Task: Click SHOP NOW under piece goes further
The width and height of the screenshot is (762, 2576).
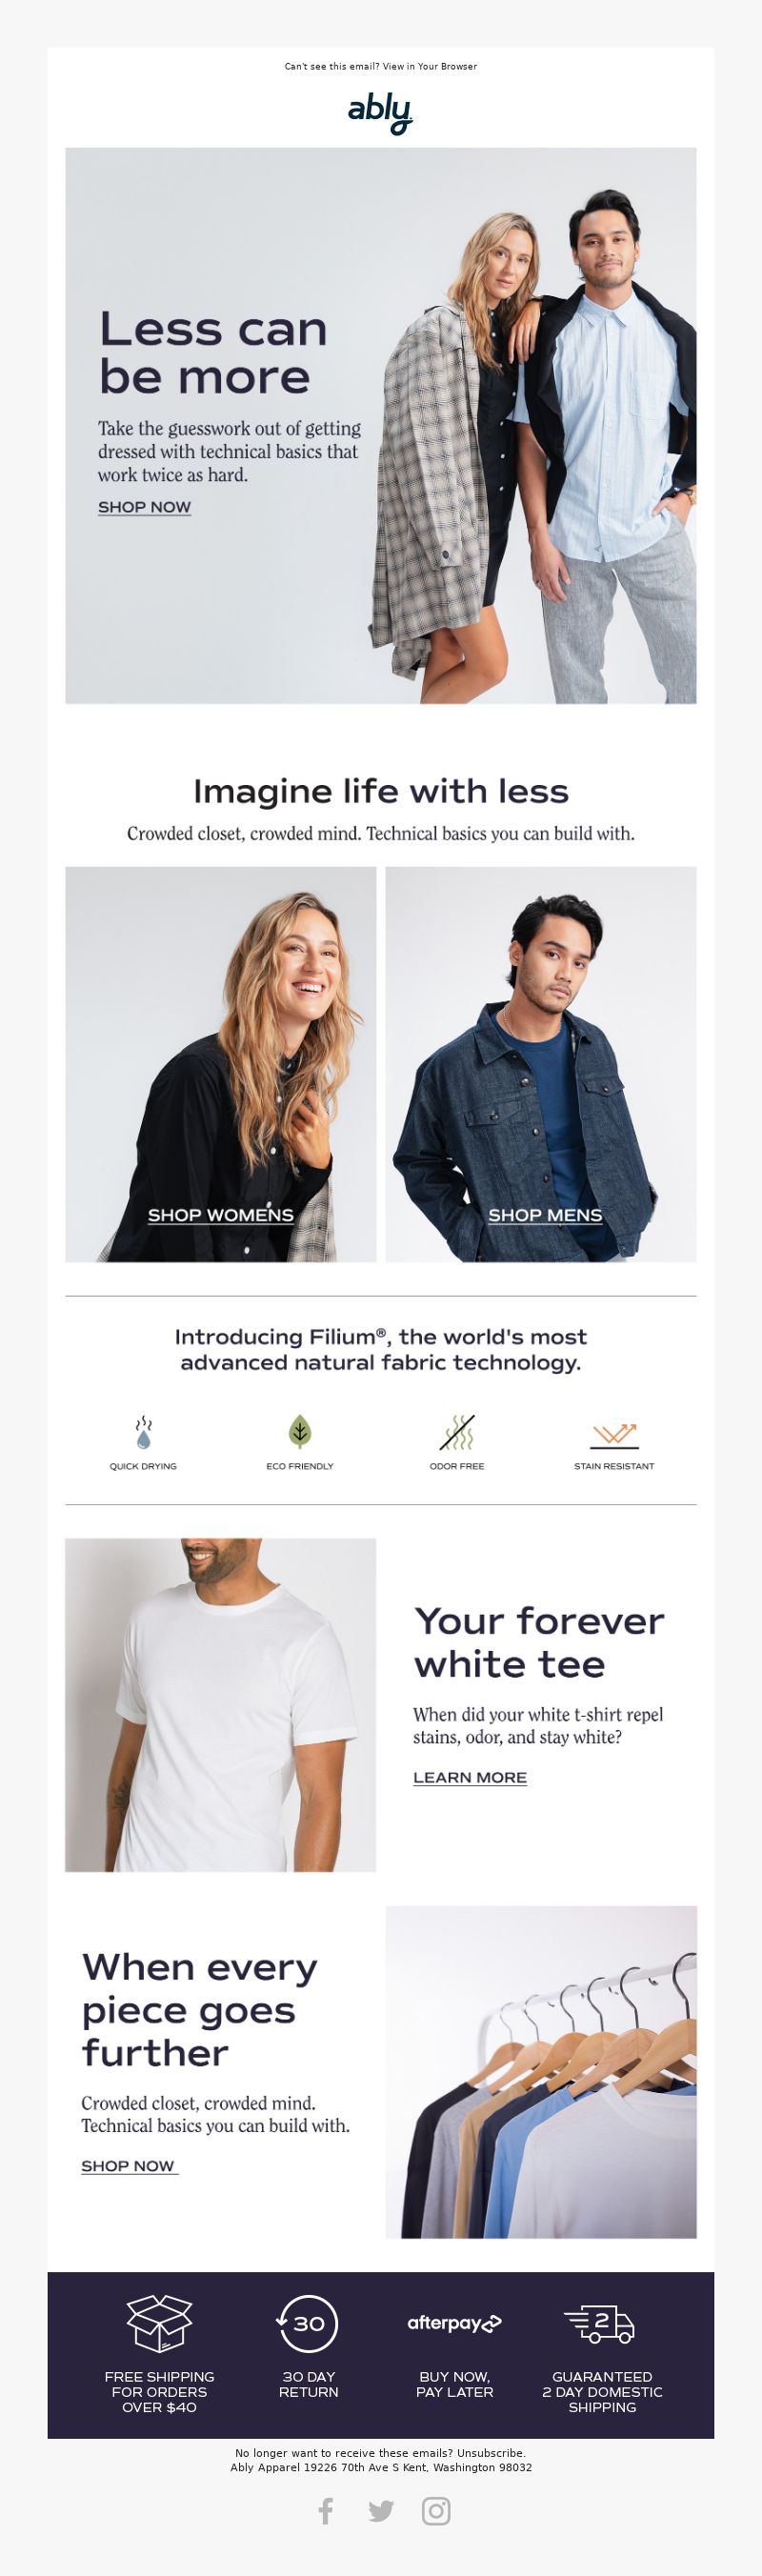Action: click(x=129, y=2165)
